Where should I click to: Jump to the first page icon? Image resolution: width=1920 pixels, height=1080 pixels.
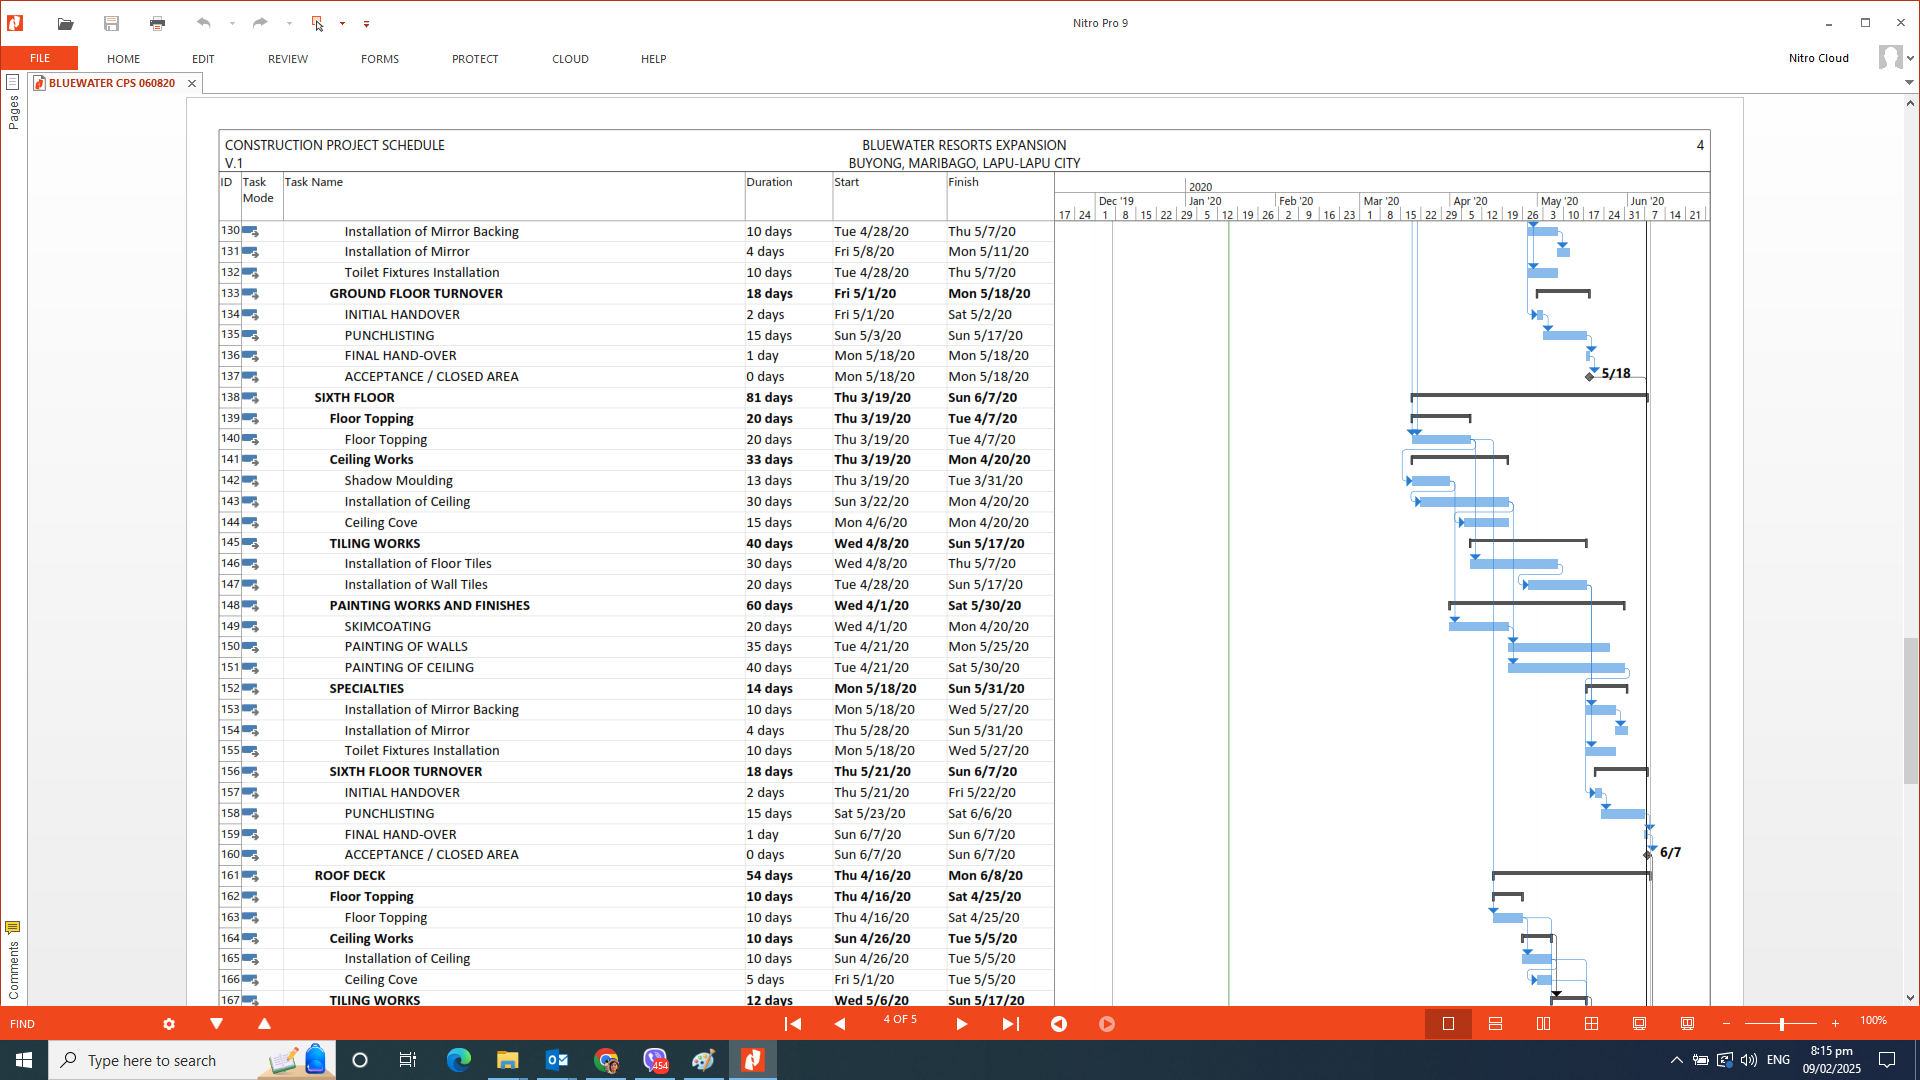(793, 1024)
